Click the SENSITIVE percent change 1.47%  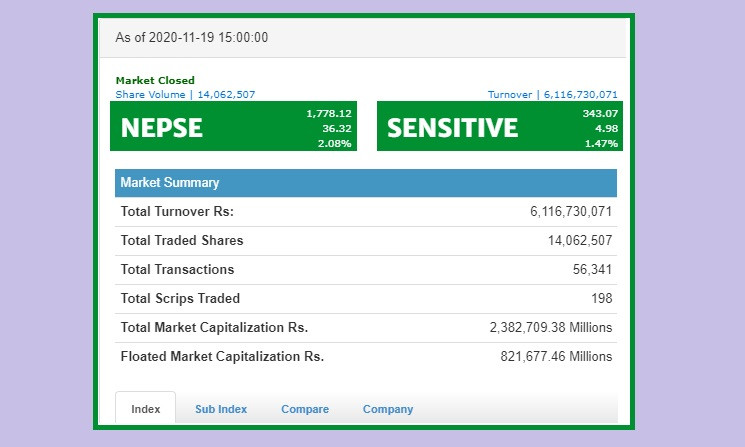(601, 143)
